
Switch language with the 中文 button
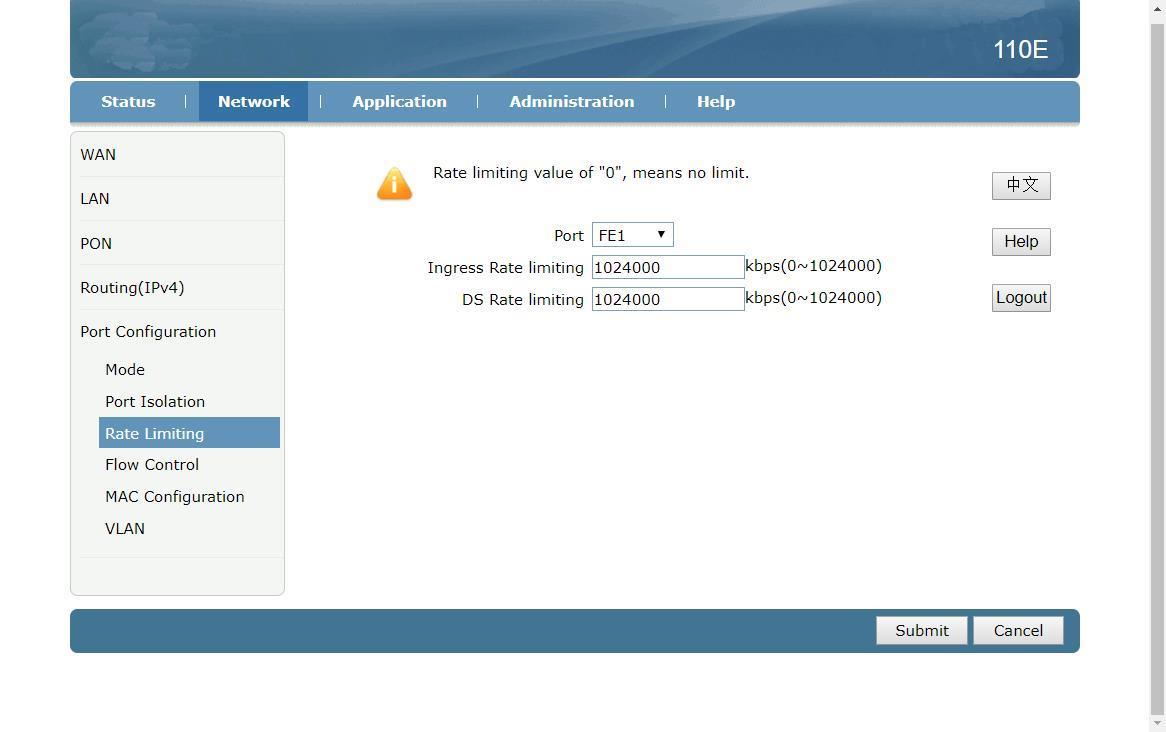pos(1021,185)
